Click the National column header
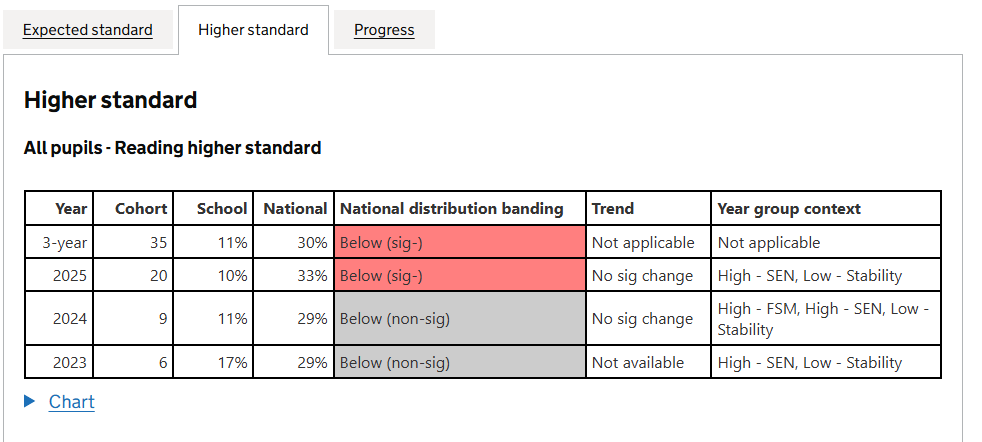This screenshot has width=982, height=442. click(295, 209)
